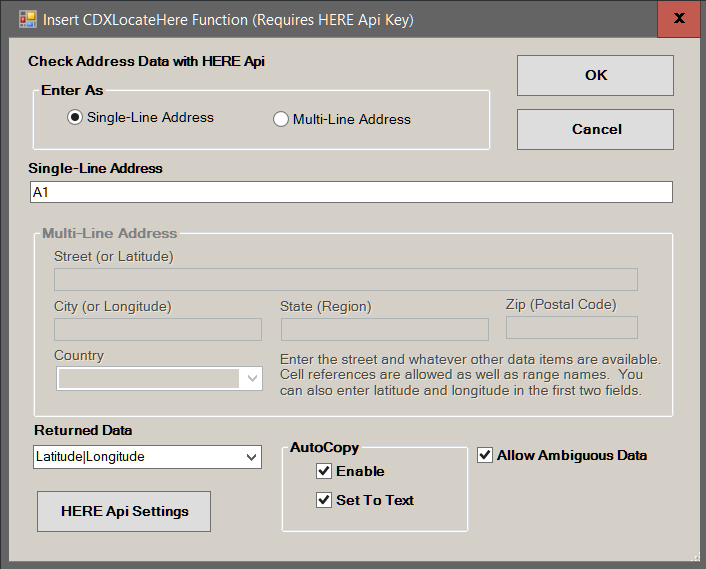
Task: Open the Country dropdown list
Action: pyautogui.click(x=252, y=379)
